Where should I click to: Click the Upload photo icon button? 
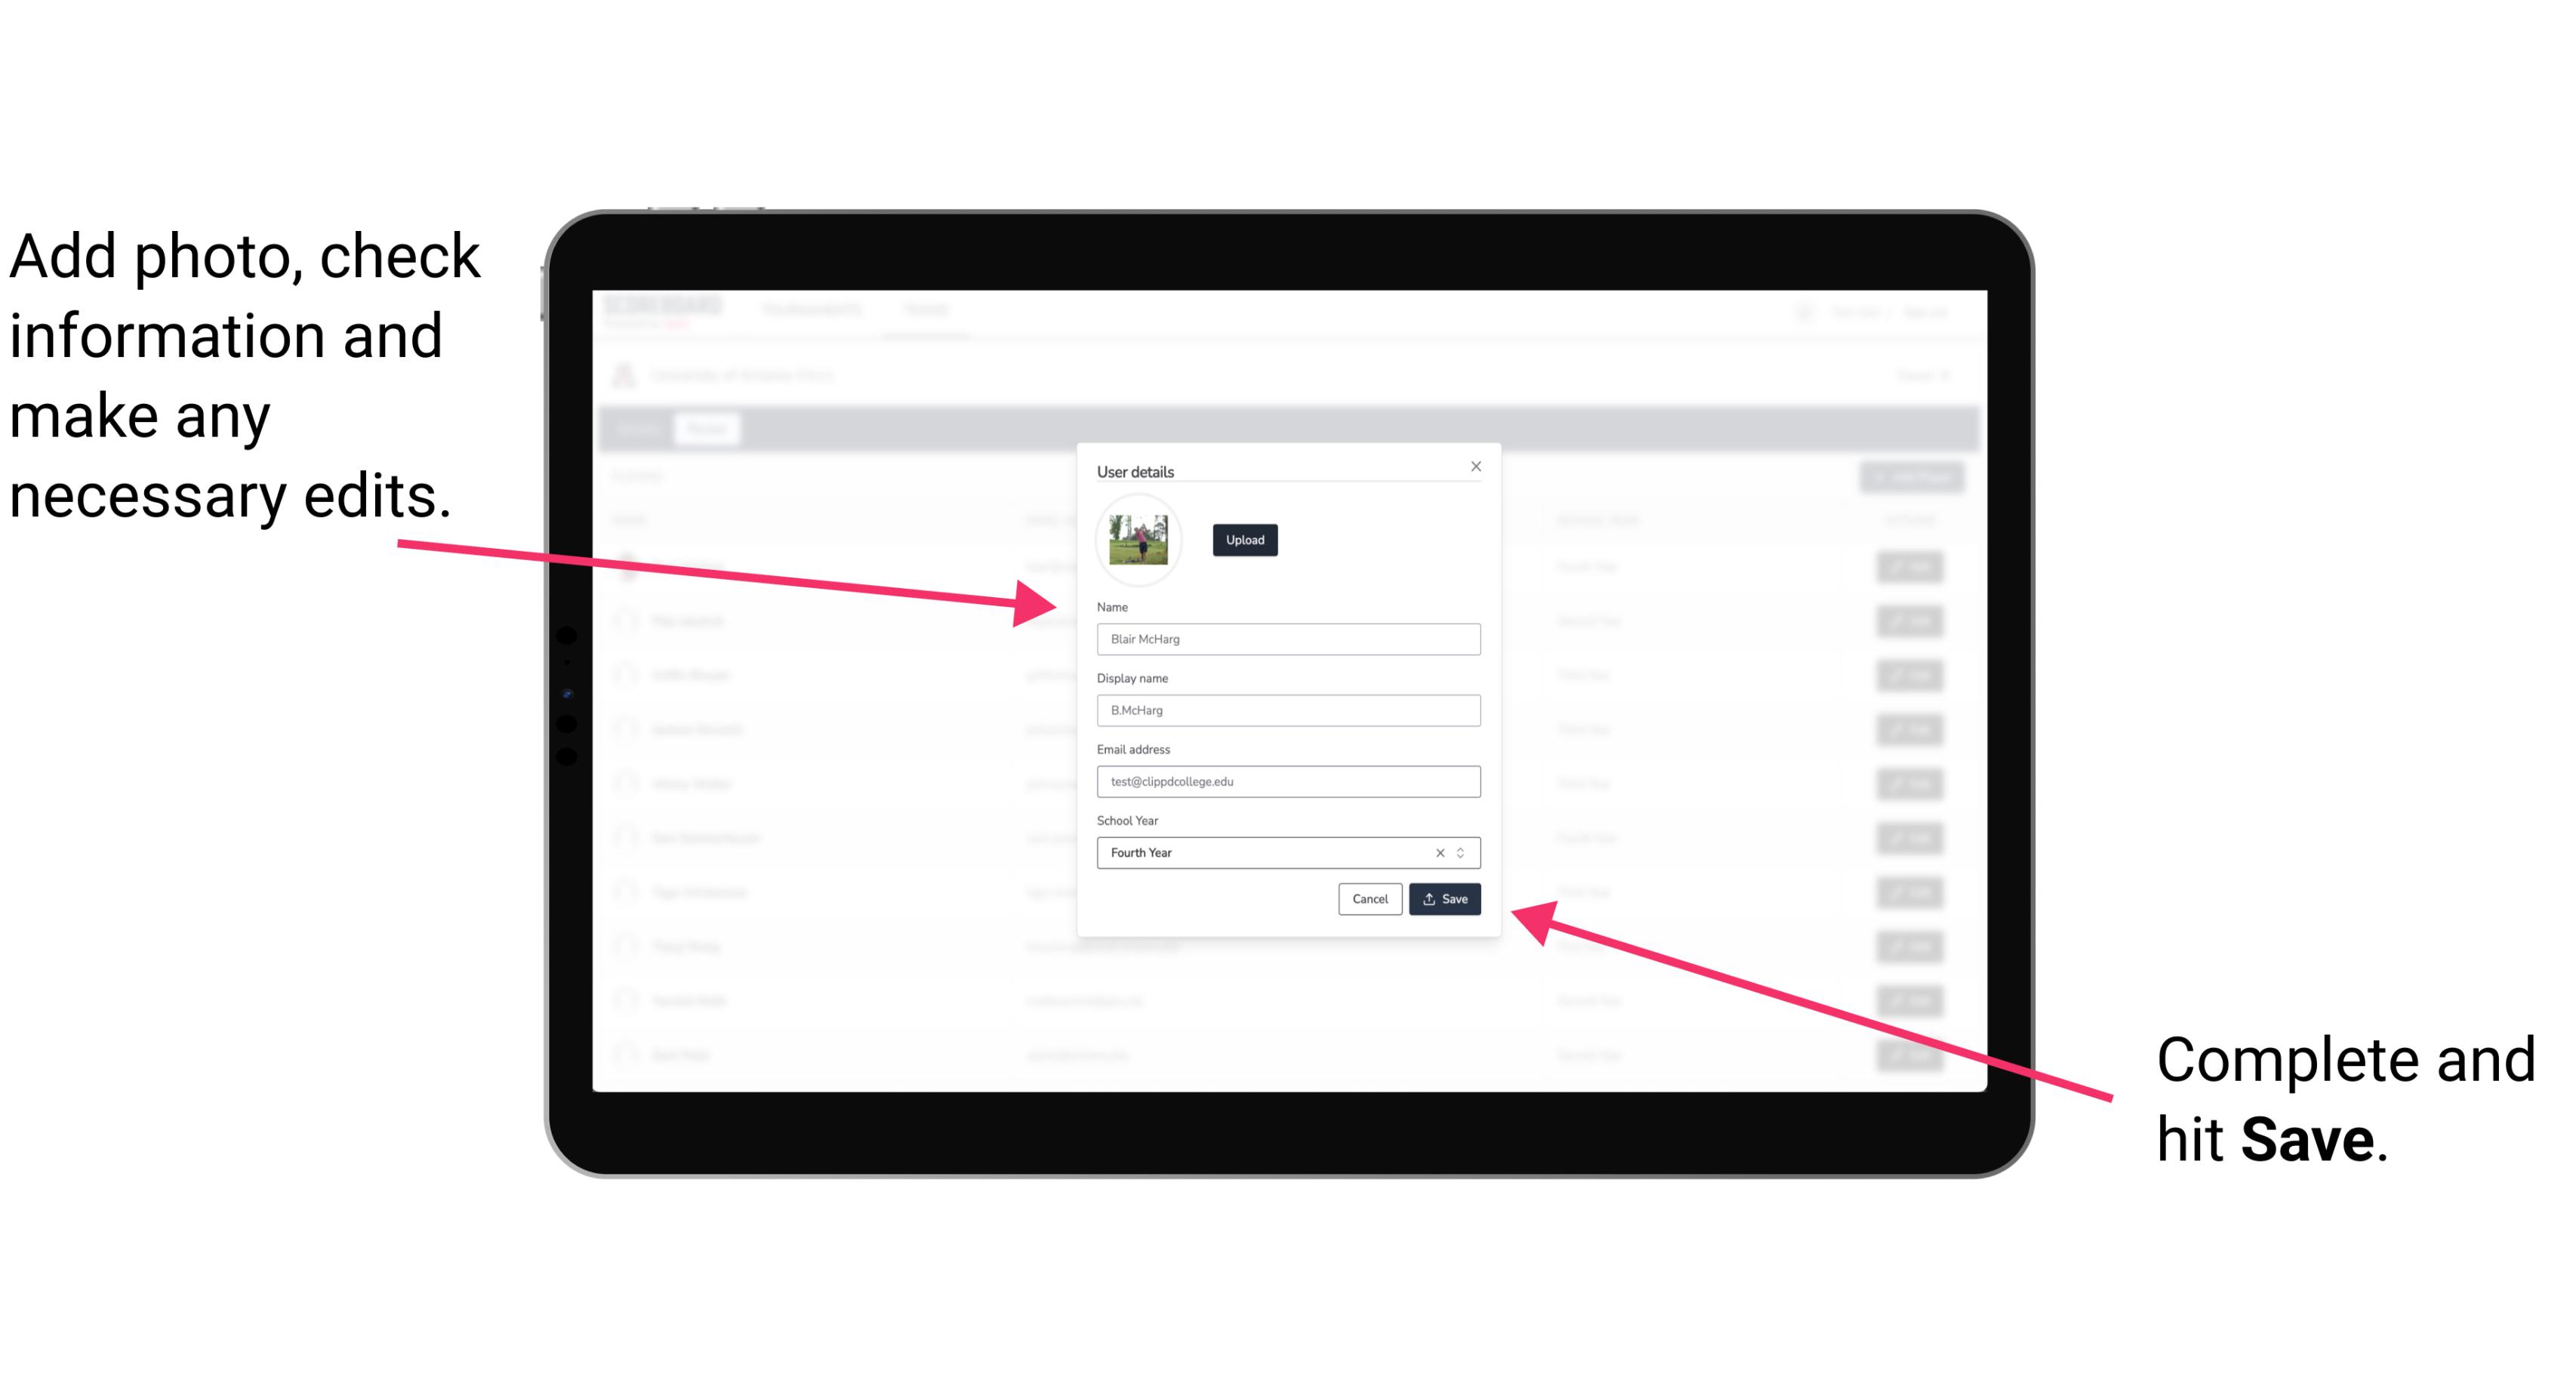coord(1244,540)
